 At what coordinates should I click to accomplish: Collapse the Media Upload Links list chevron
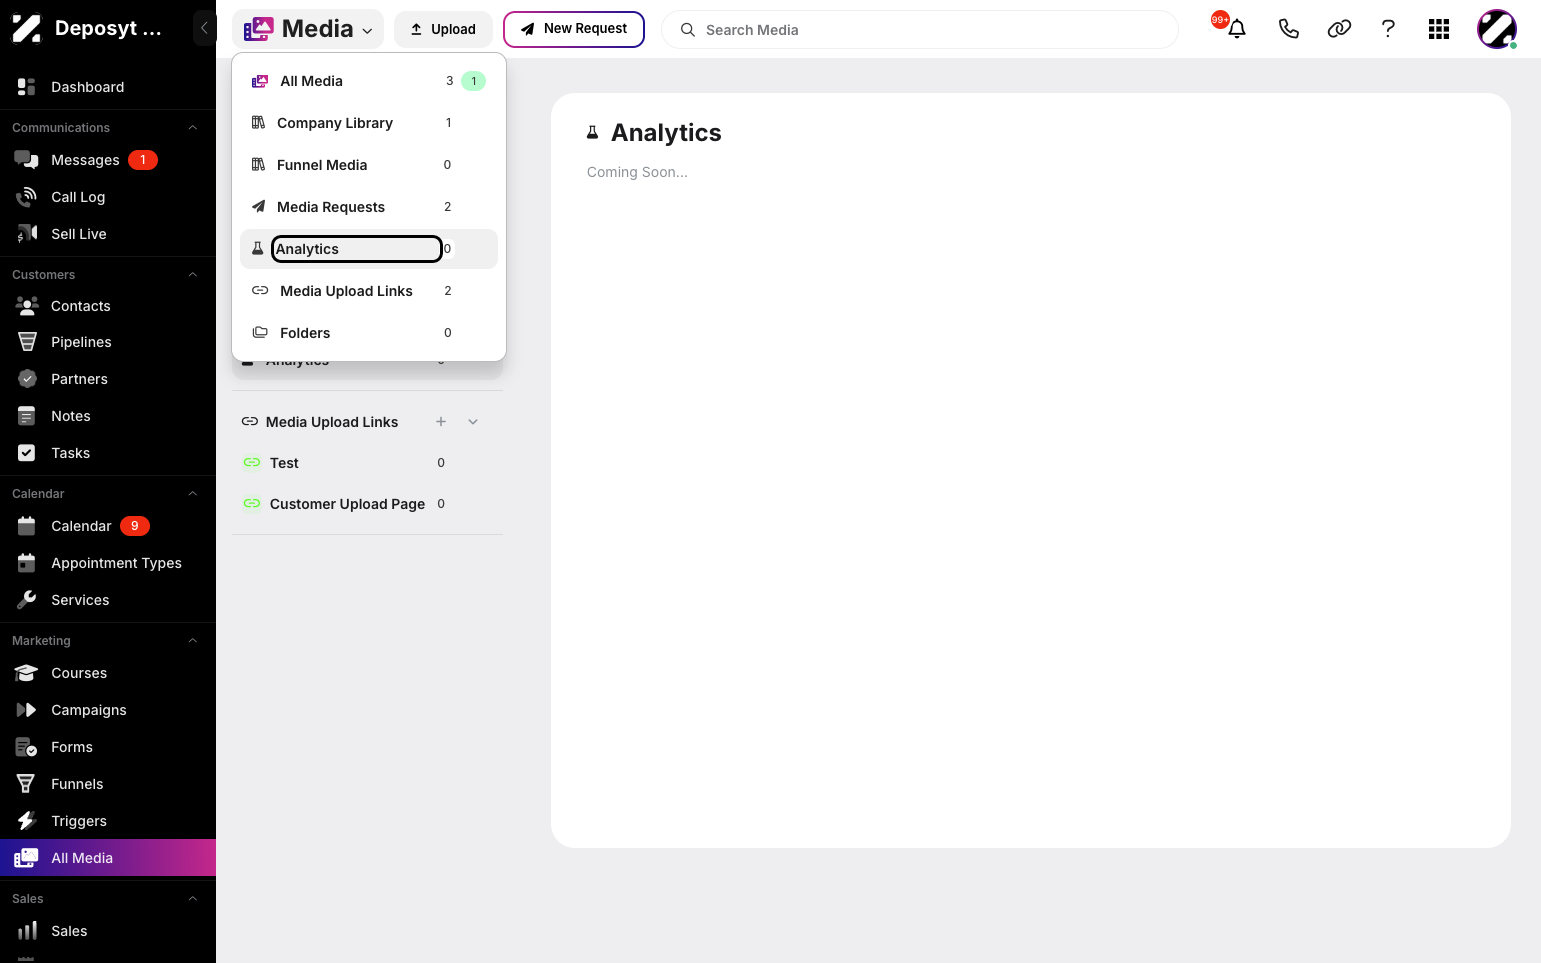(x=473, y=422)
